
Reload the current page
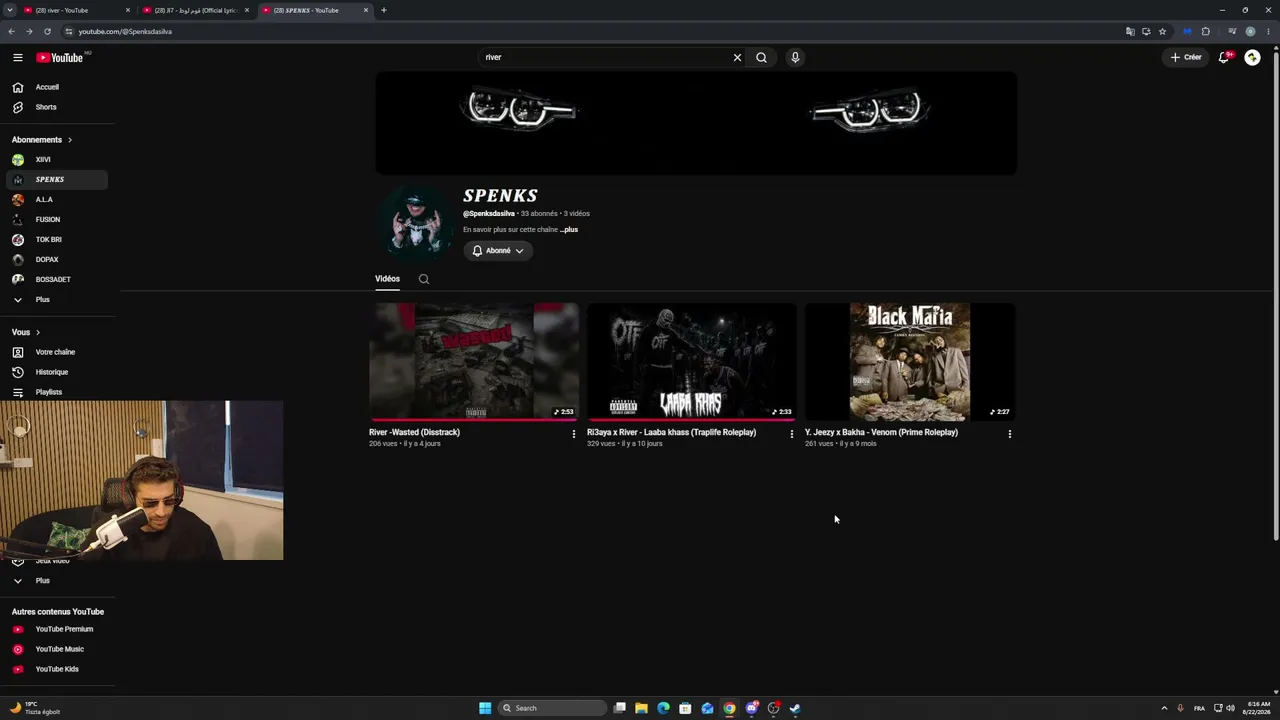click(47, 31)
